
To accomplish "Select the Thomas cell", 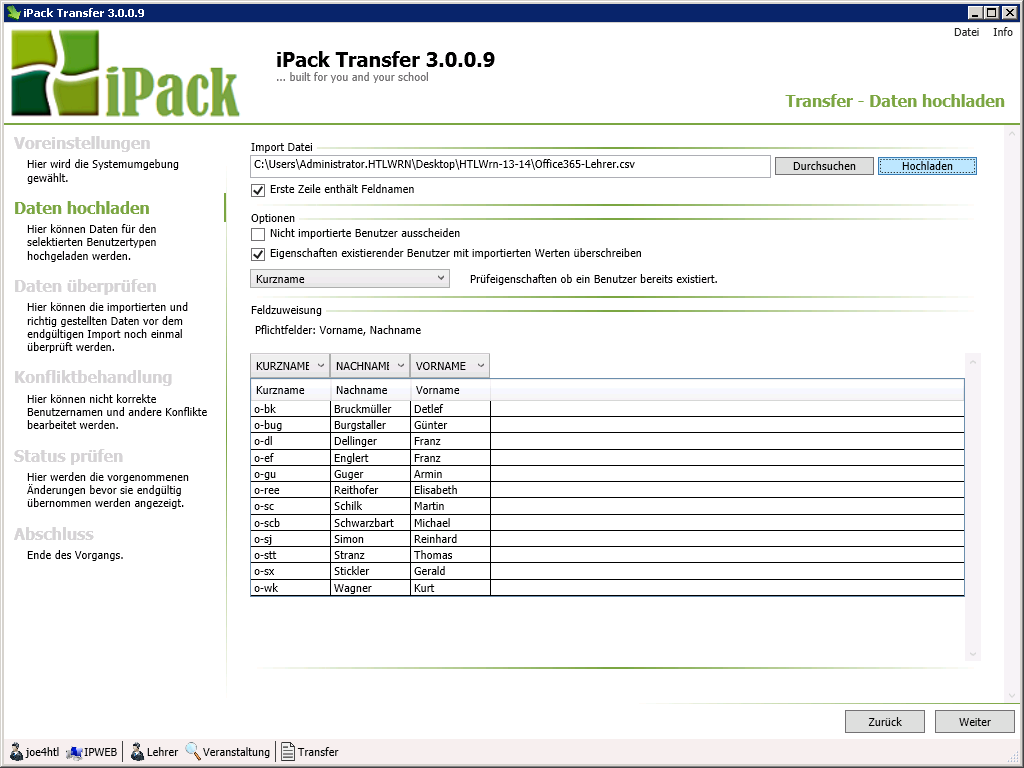I will tap(451, 555).
